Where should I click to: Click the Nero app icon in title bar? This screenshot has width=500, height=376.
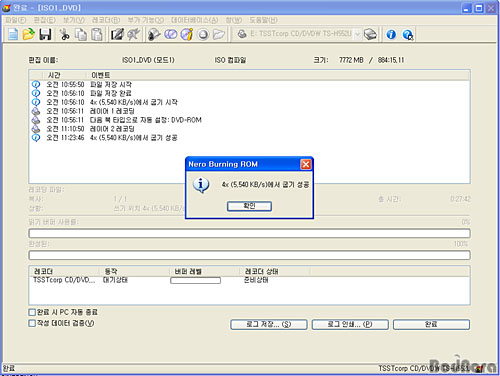pos(7,7)
